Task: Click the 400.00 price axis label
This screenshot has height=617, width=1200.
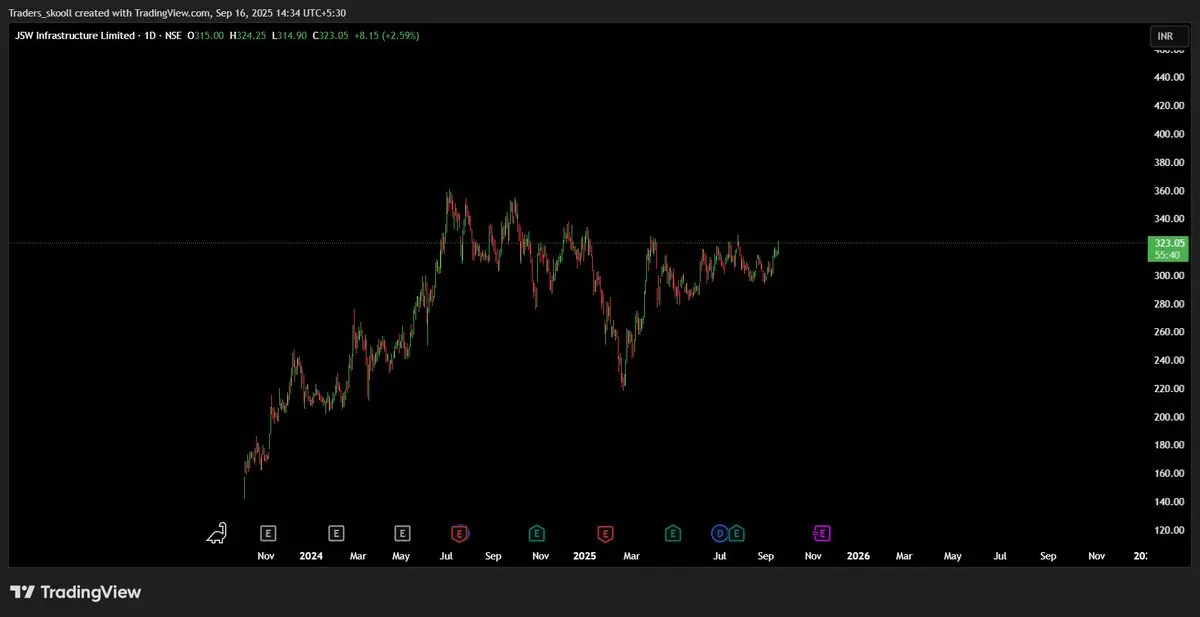Action: pos(1169,134)
